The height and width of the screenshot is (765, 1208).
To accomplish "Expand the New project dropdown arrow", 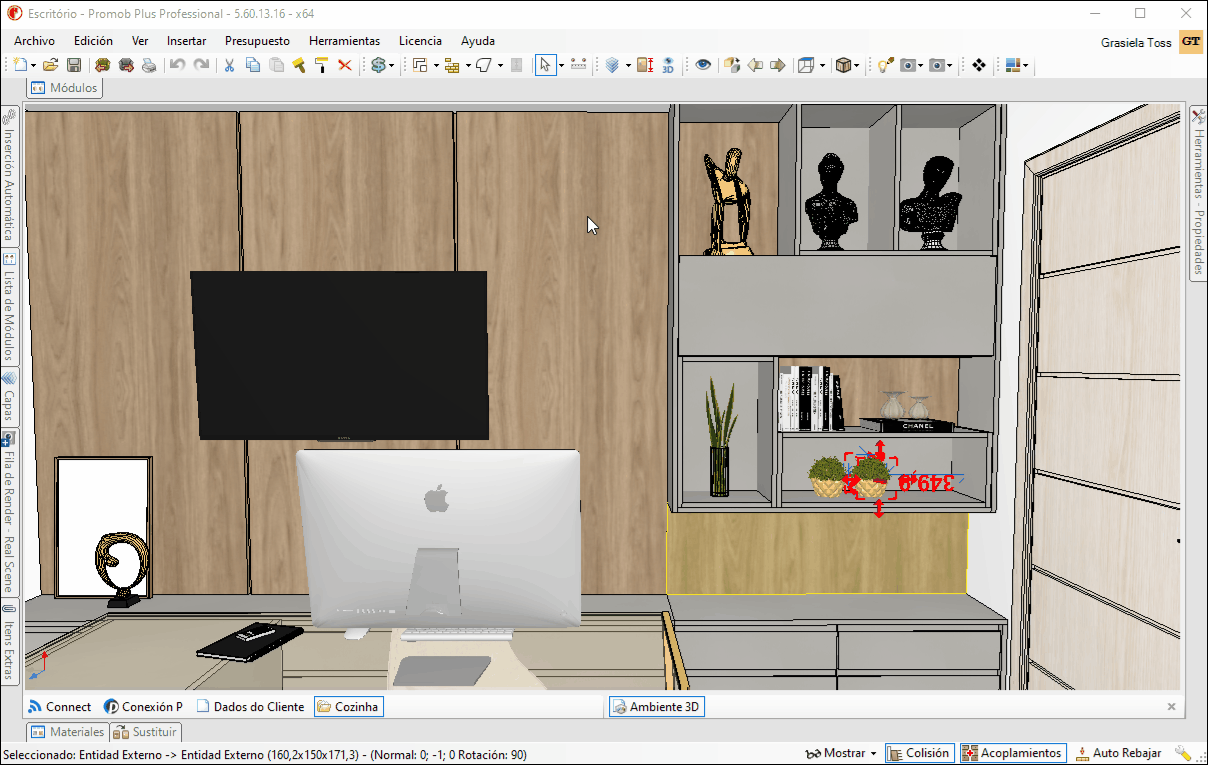I will 34,66.
